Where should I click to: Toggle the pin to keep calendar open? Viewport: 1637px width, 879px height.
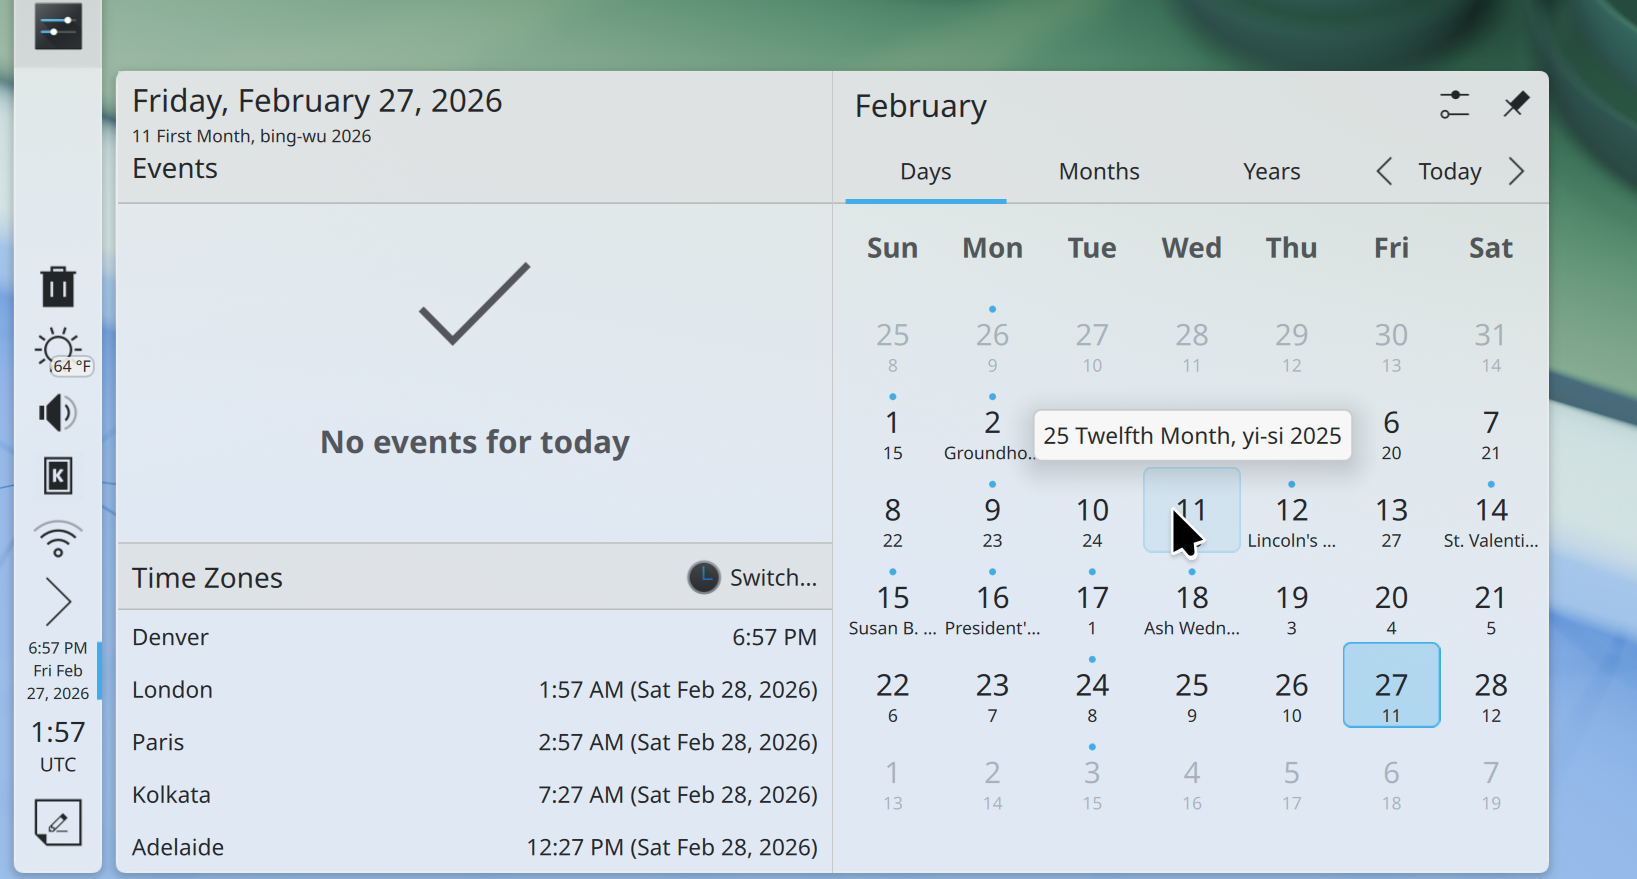(1516, 105)
